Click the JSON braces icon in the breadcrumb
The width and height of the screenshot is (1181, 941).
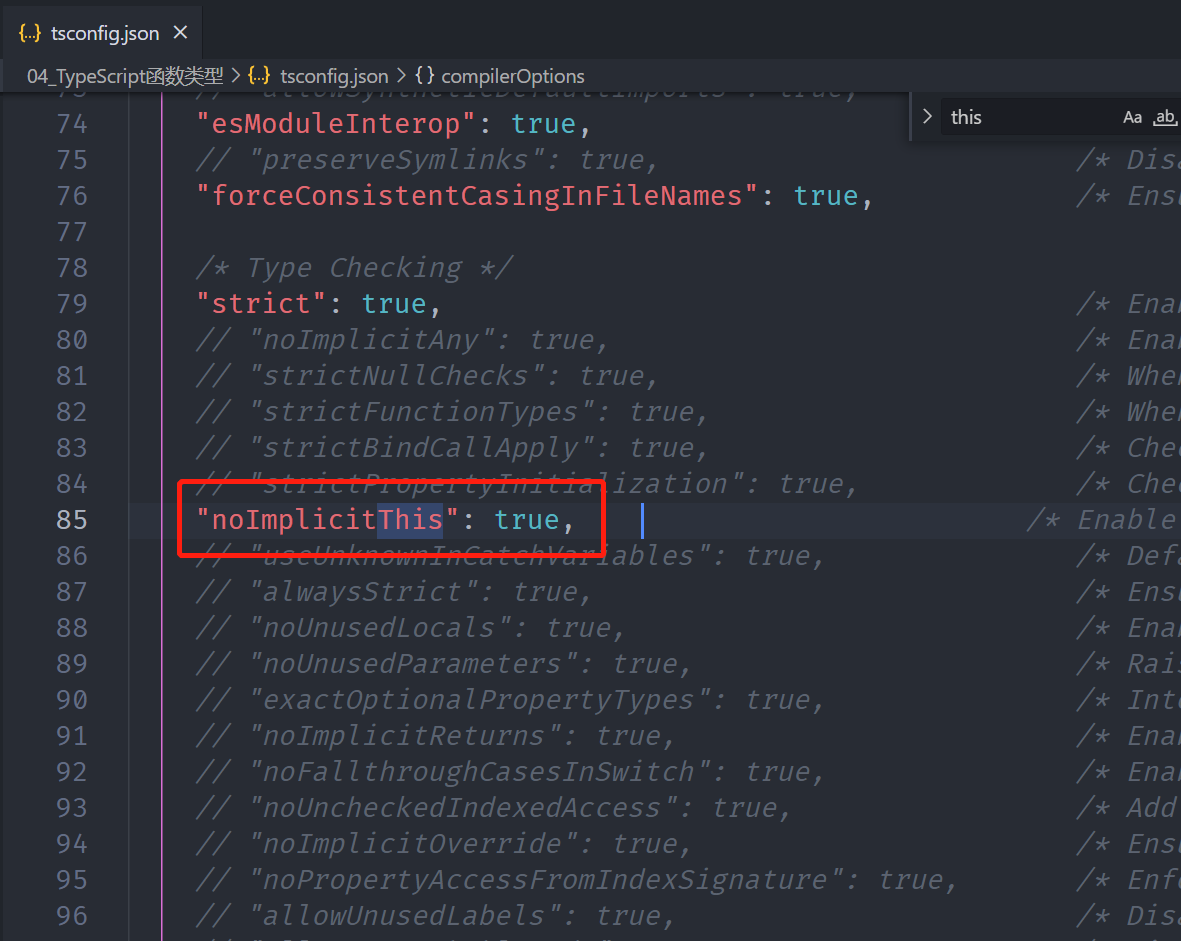pos(259,76)
